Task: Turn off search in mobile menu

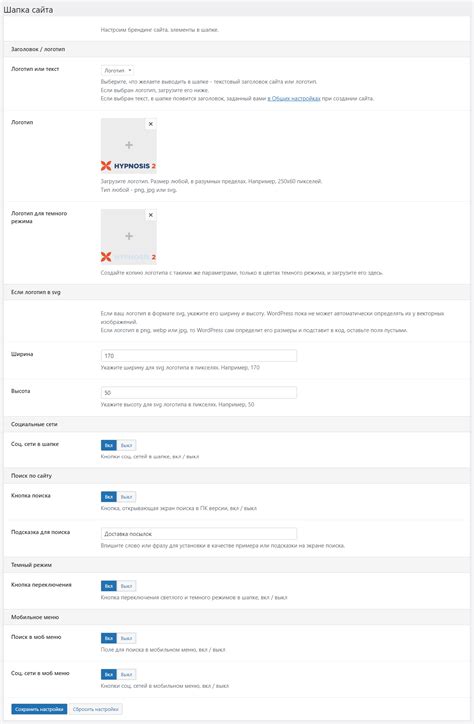Action: (126, 639)
